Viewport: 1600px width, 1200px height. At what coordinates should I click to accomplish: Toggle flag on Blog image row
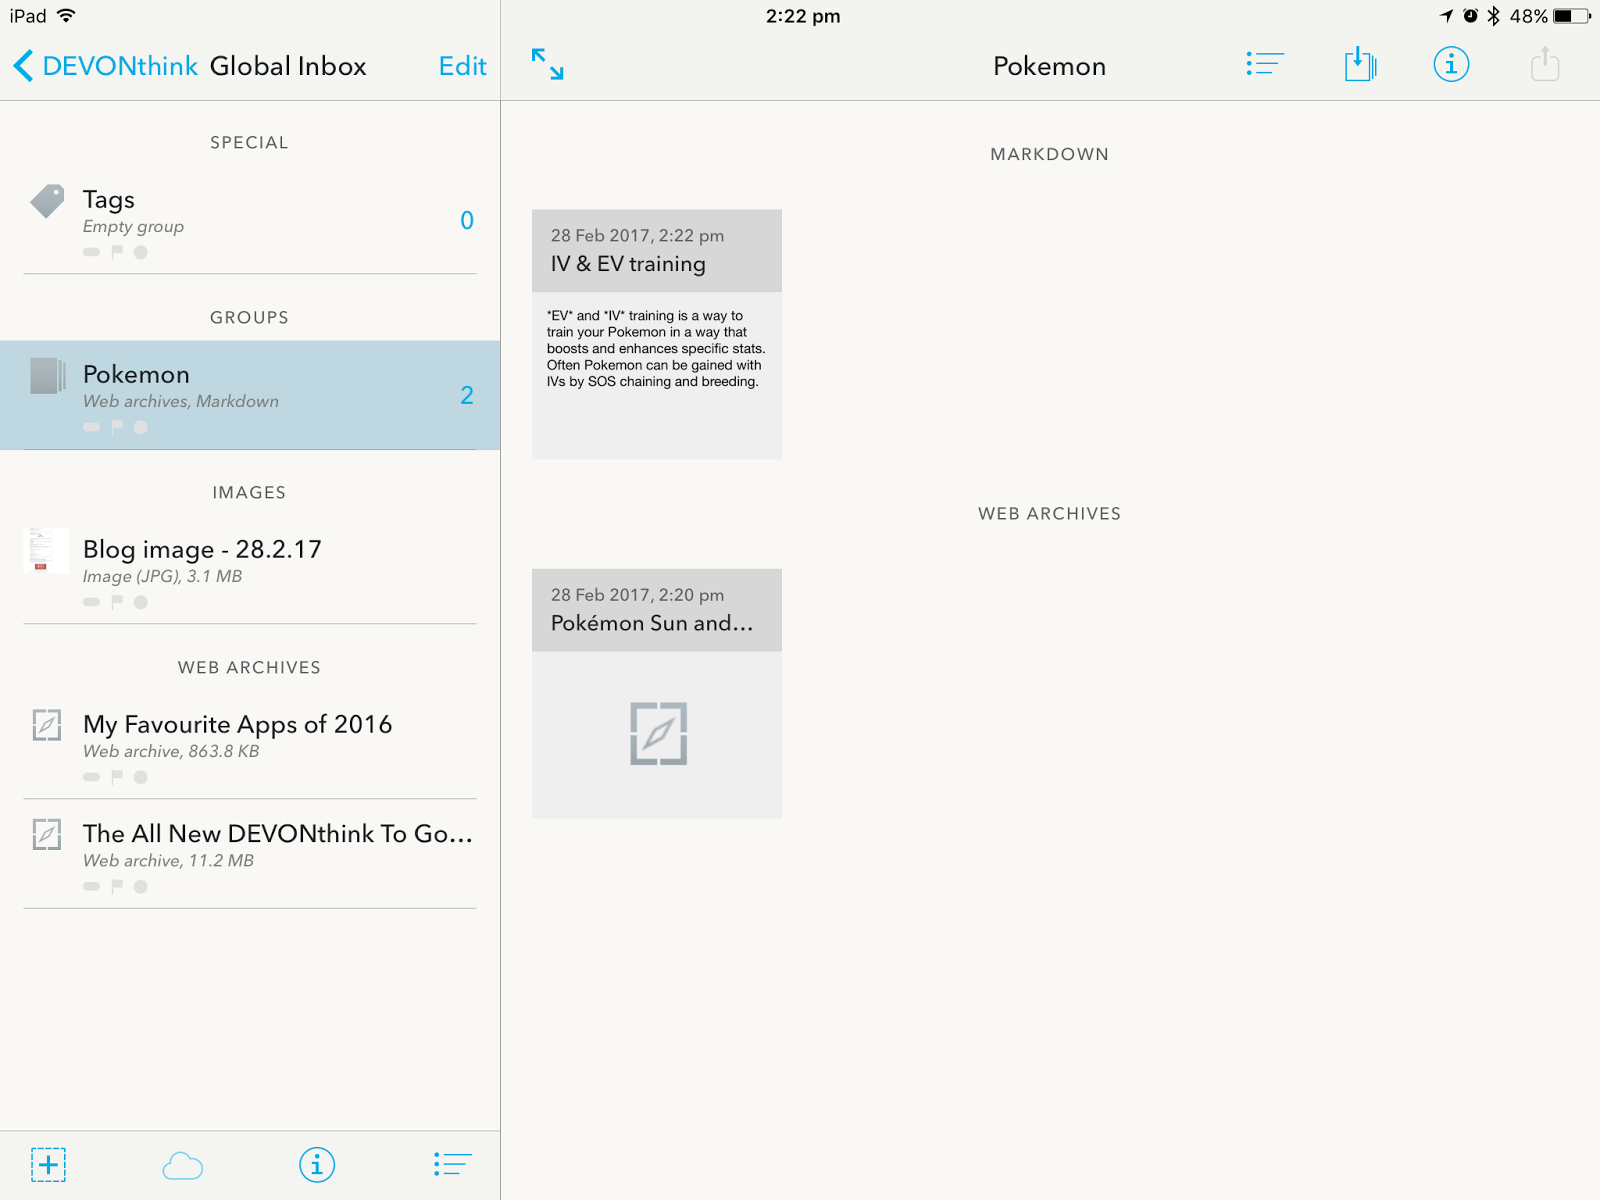click(117, 602)
